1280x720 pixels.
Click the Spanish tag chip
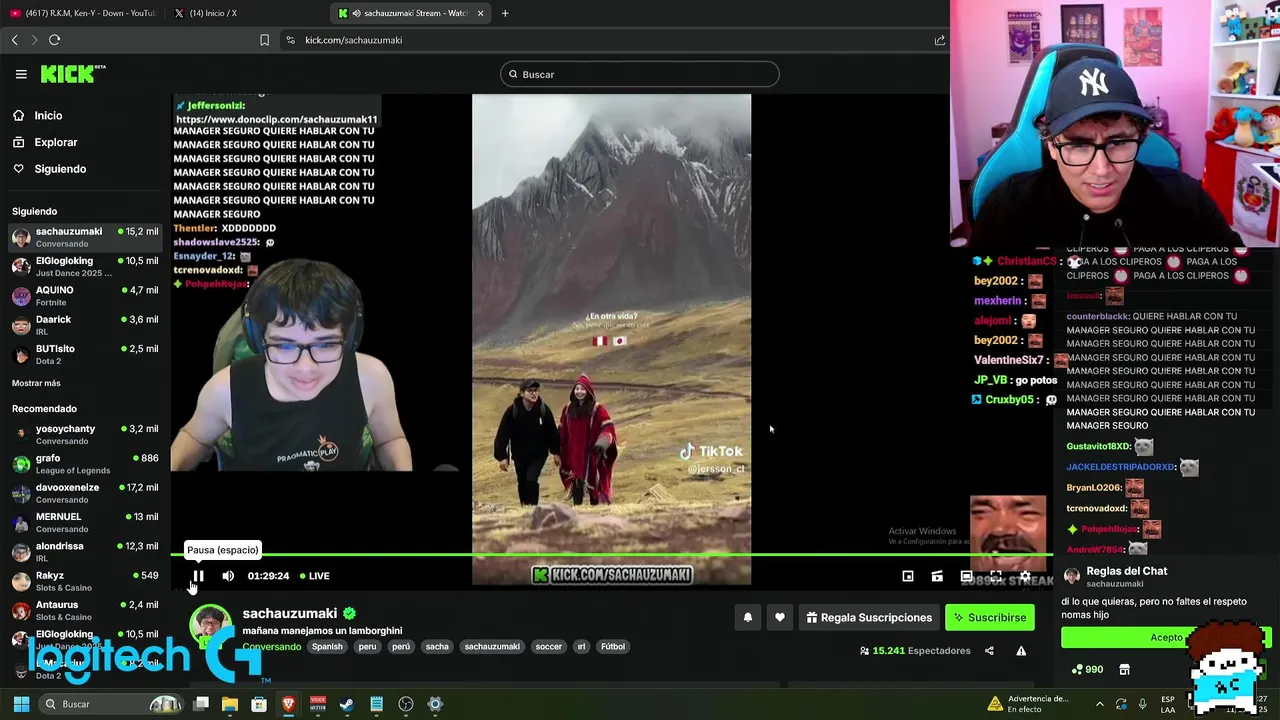point(327,647)
